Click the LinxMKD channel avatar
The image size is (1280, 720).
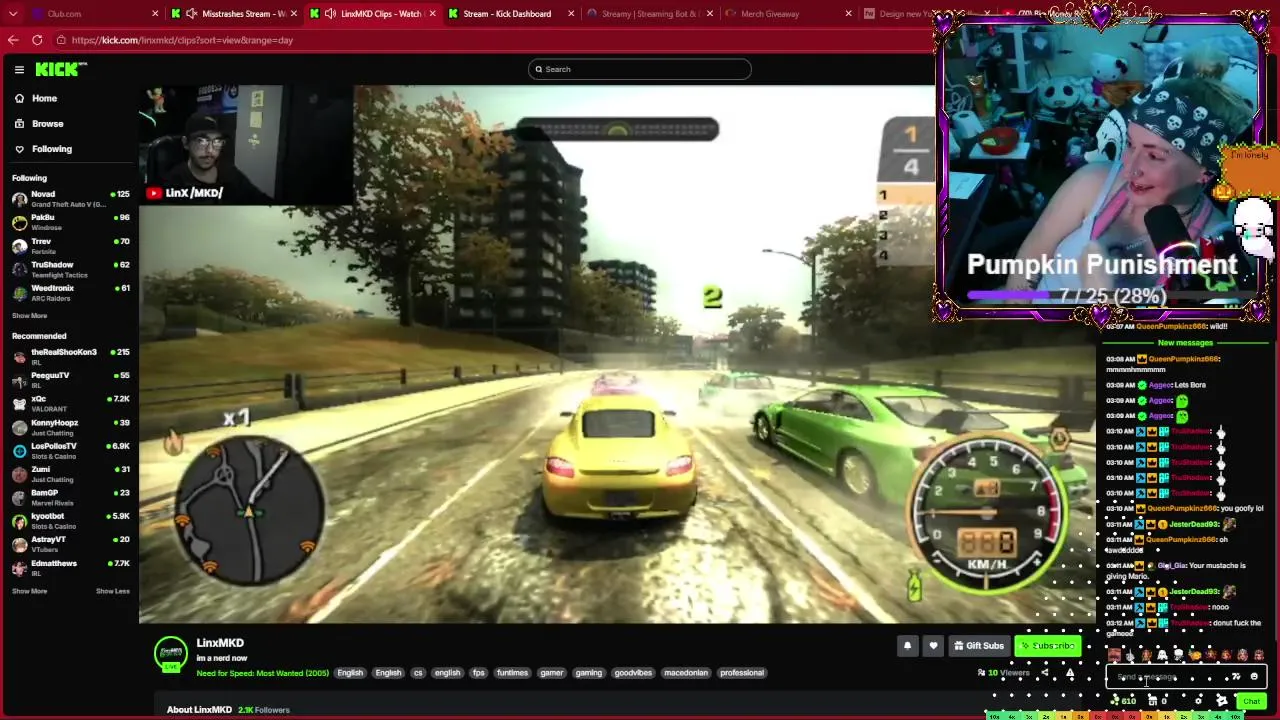point(171,654)
